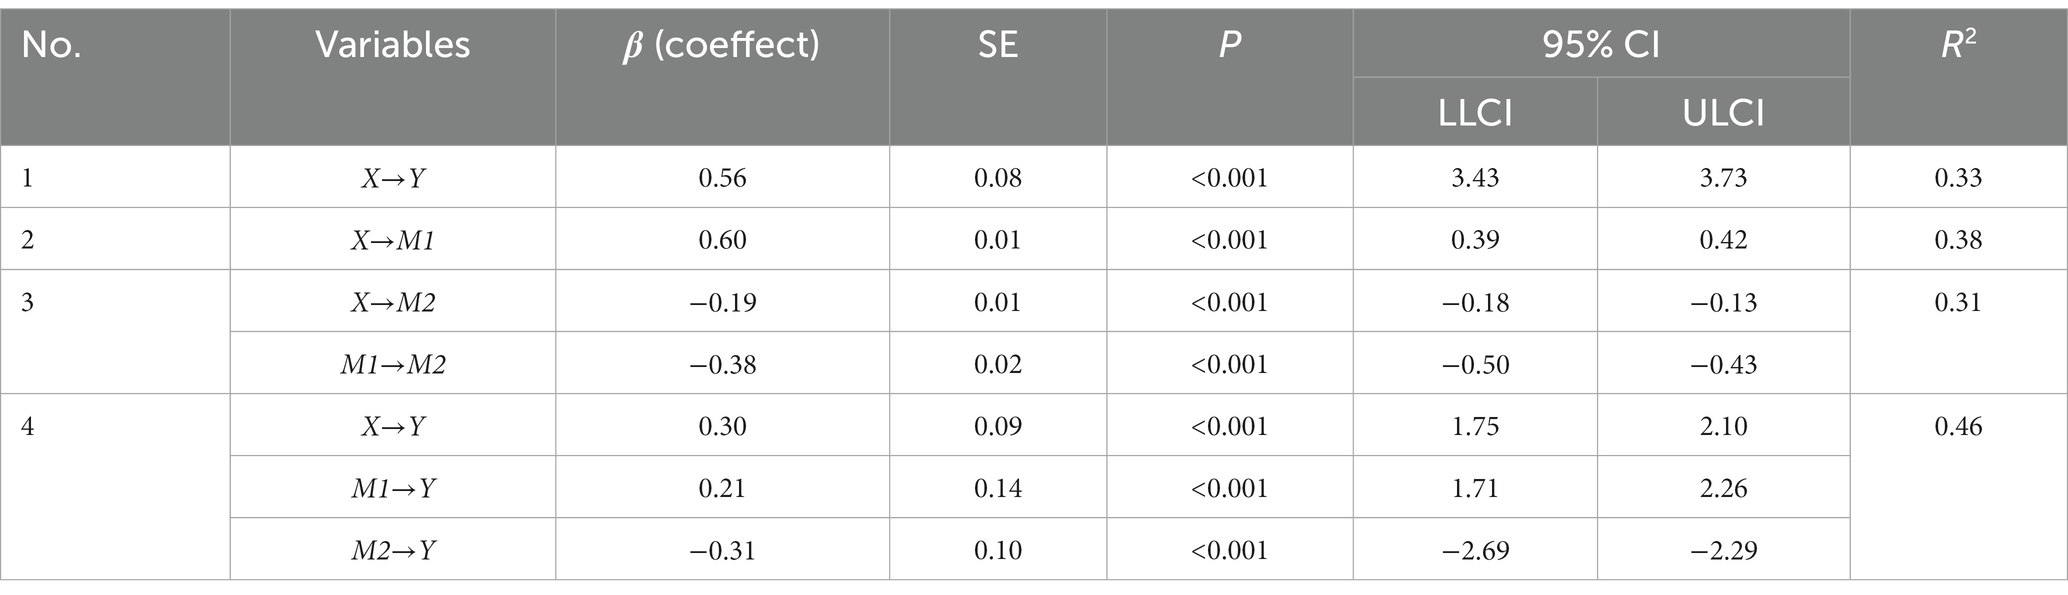Click the LLCI value −2.69

pyautogui.click(x=1475, y=550)
